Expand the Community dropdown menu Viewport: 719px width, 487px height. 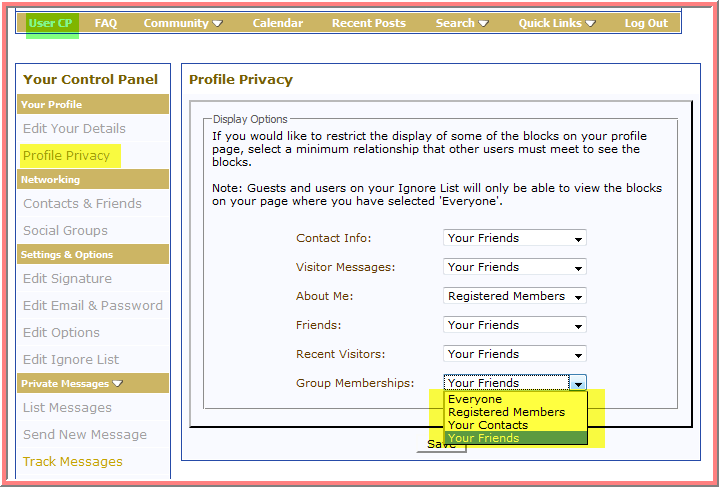click(183, 23)
